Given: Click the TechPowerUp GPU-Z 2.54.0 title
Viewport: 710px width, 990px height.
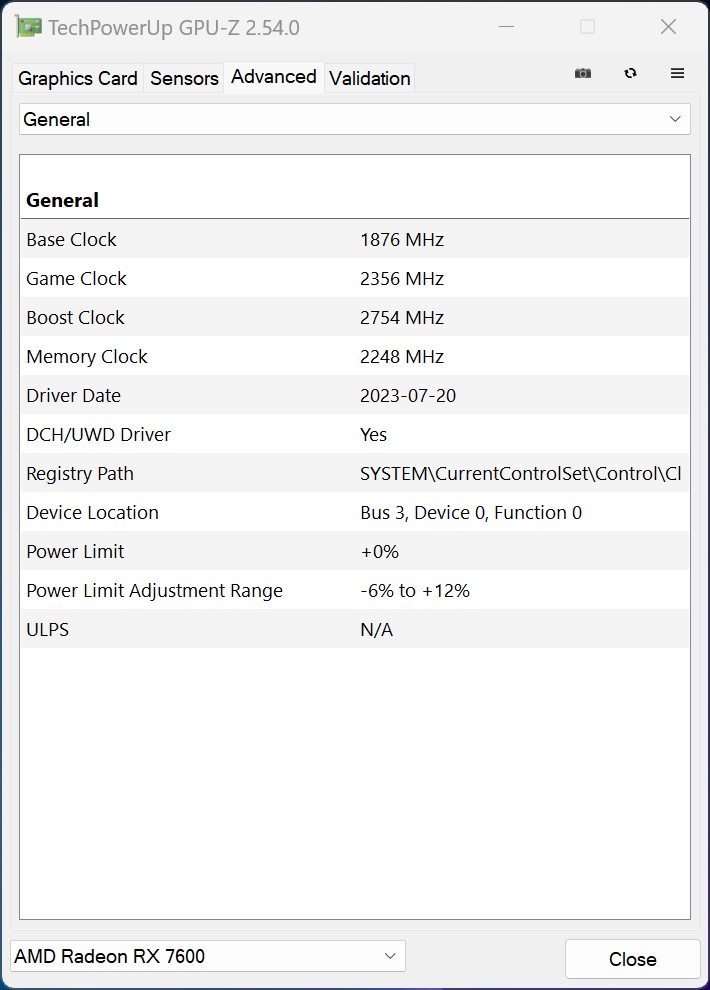Looking at the screenshot, I should click(174, 28).
